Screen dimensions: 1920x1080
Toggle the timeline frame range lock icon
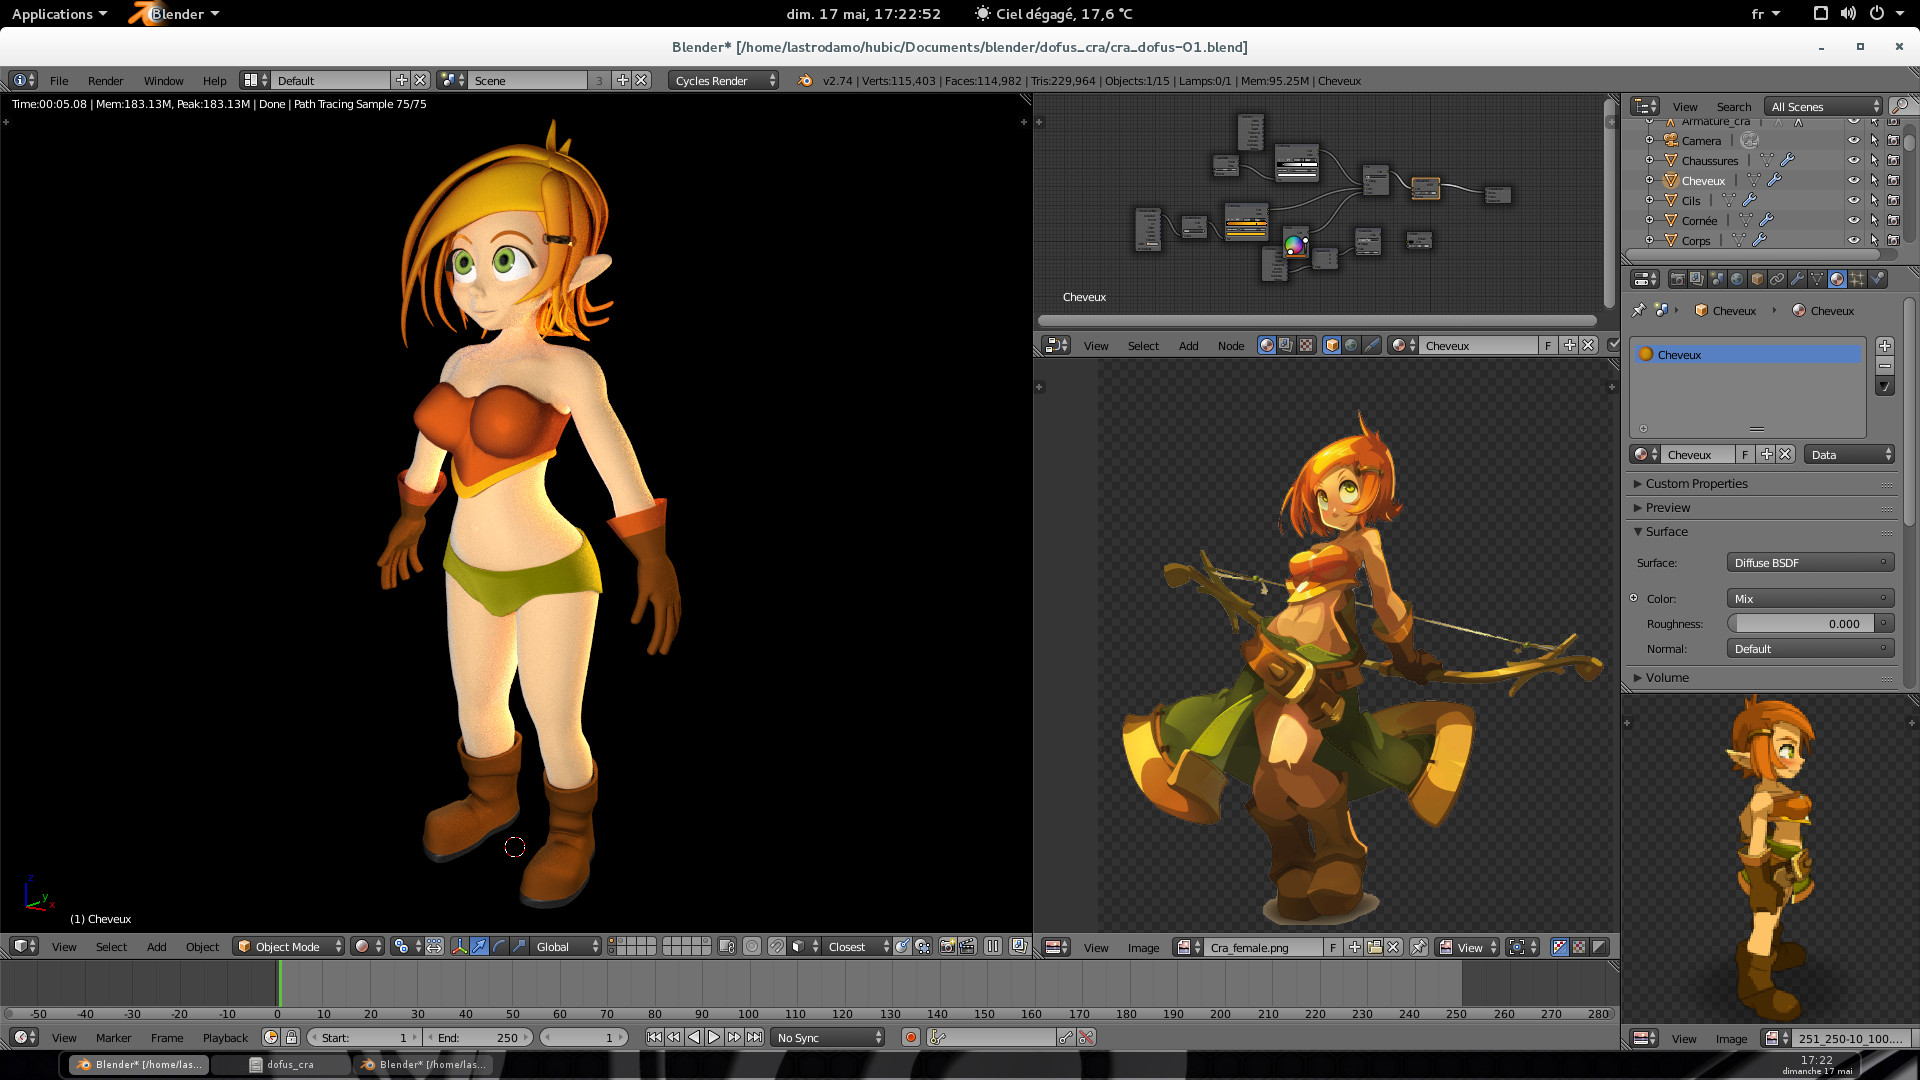pos(291,1038)
